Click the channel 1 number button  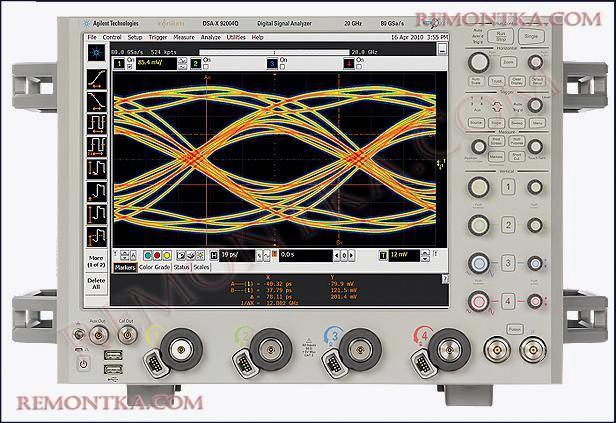point(119,64)
